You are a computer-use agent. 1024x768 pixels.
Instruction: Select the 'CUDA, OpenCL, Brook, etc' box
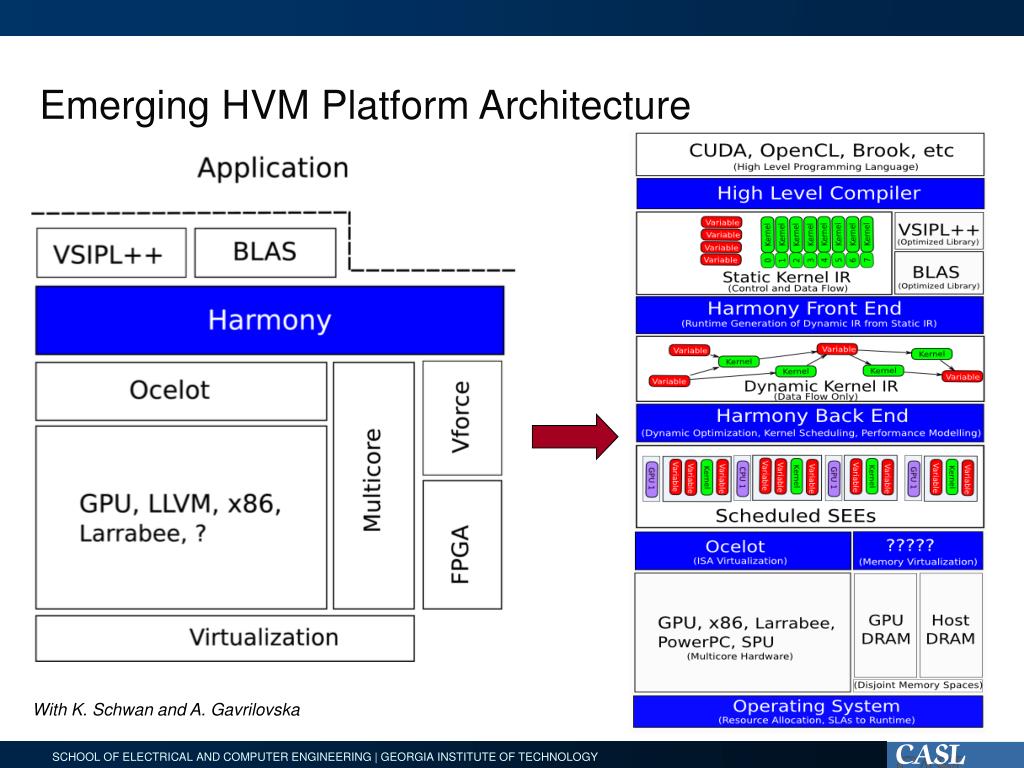[810, 155]
